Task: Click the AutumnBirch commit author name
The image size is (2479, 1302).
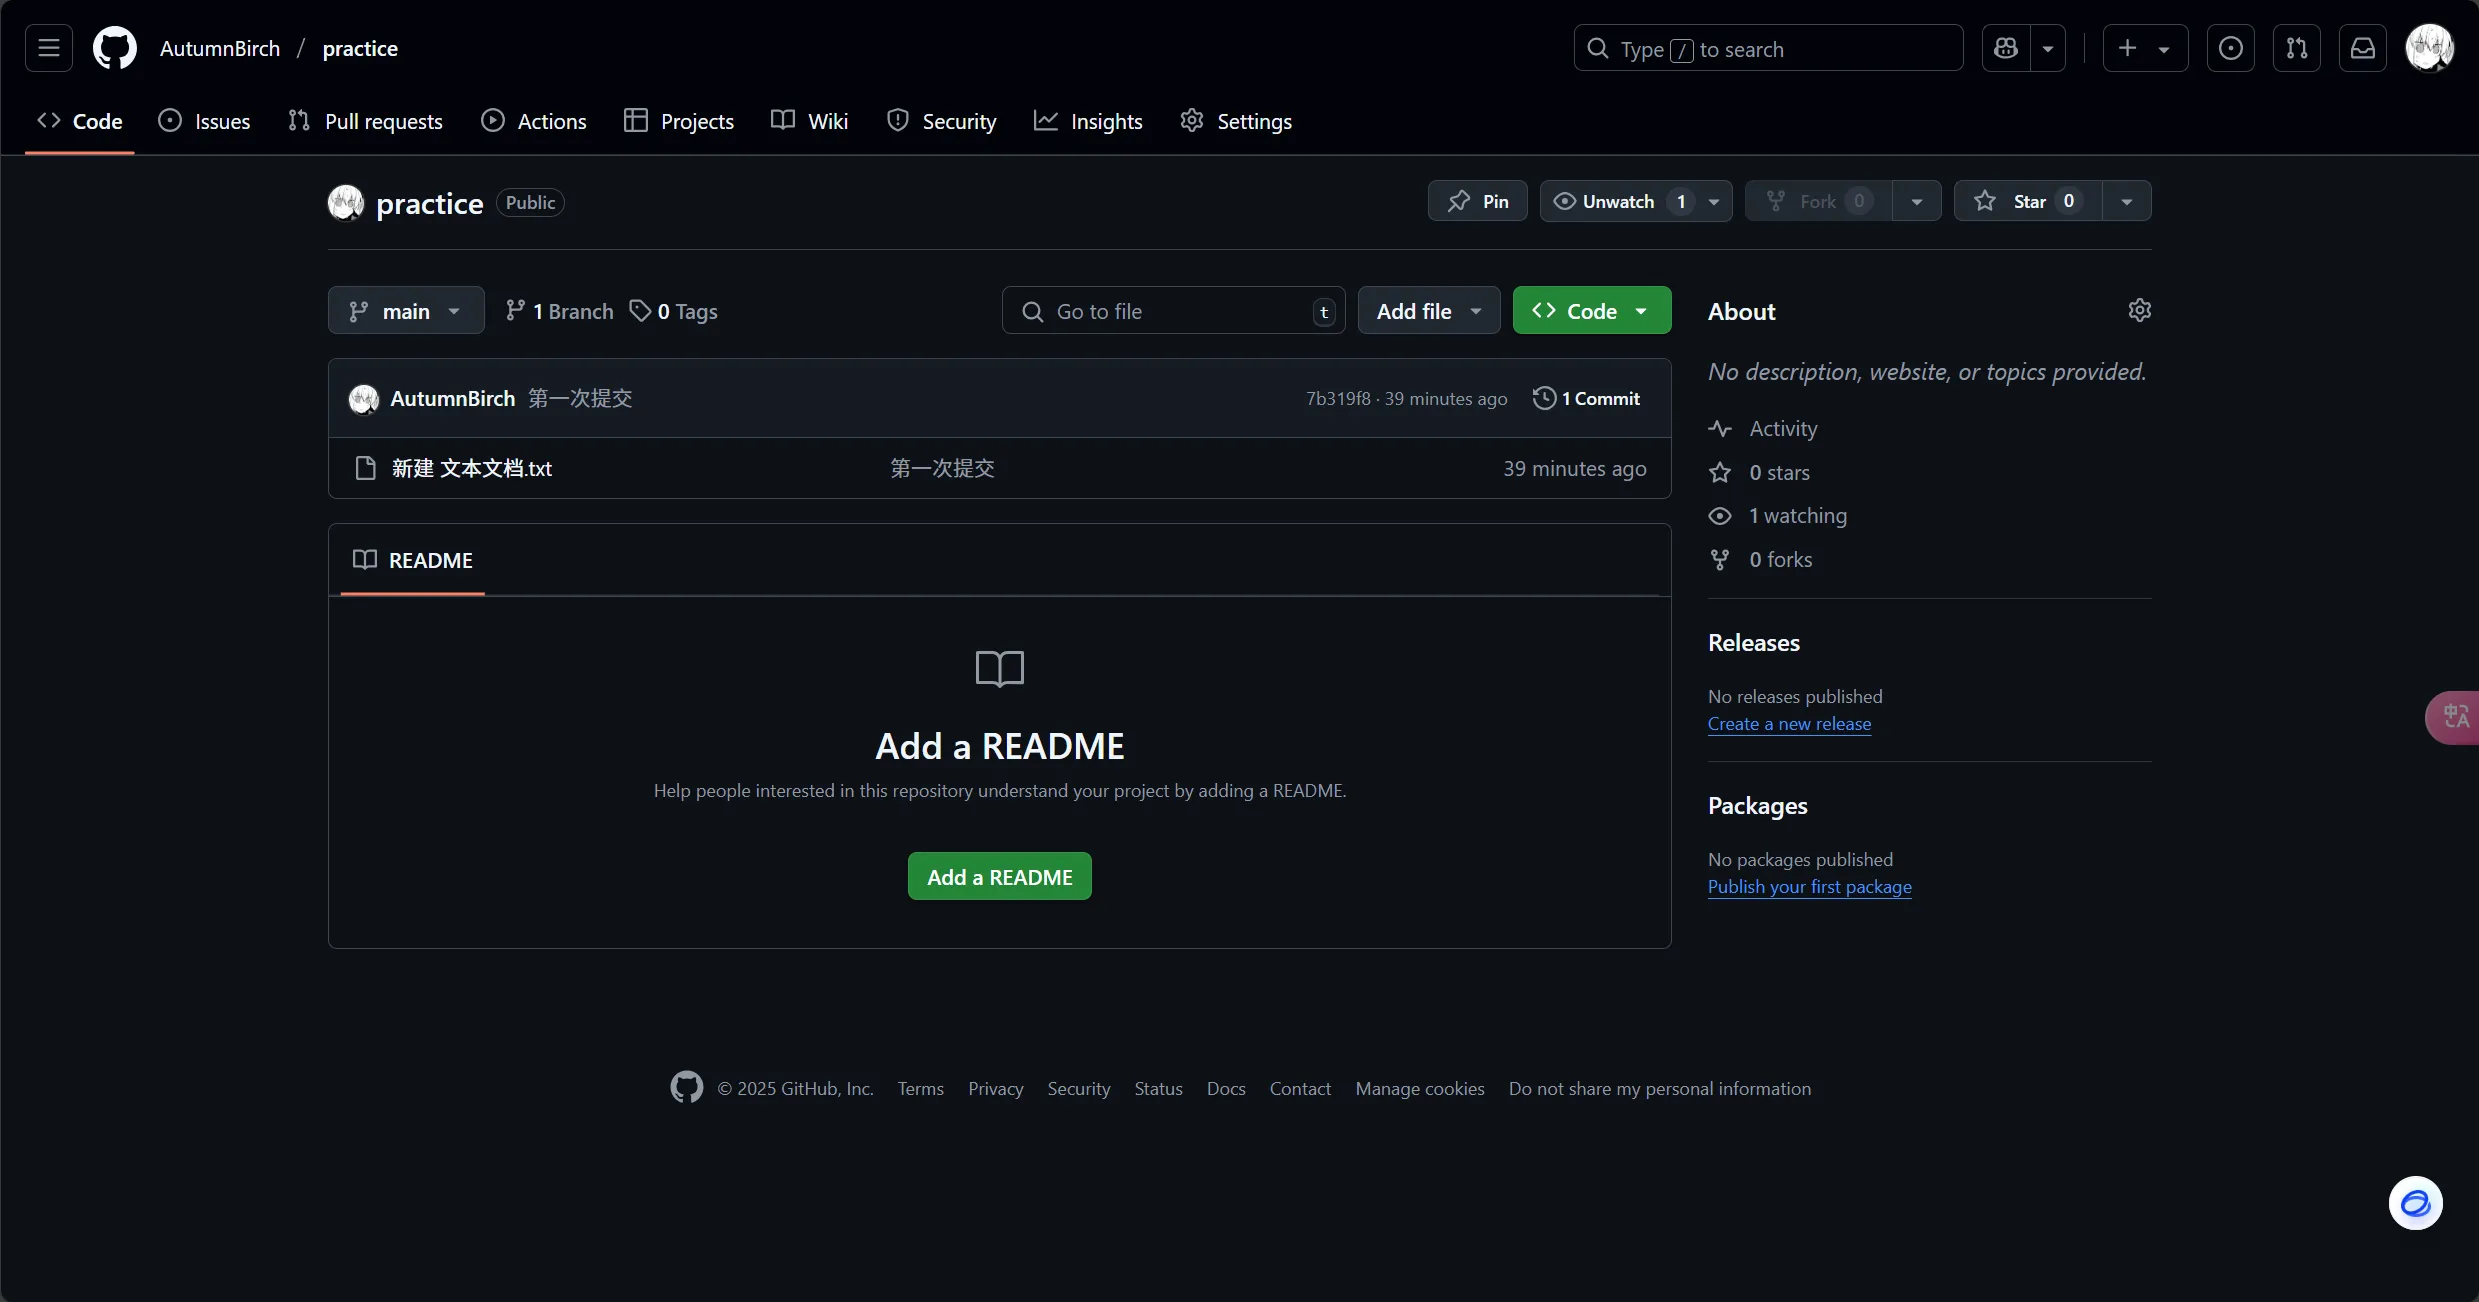Action: coord(452,398)
